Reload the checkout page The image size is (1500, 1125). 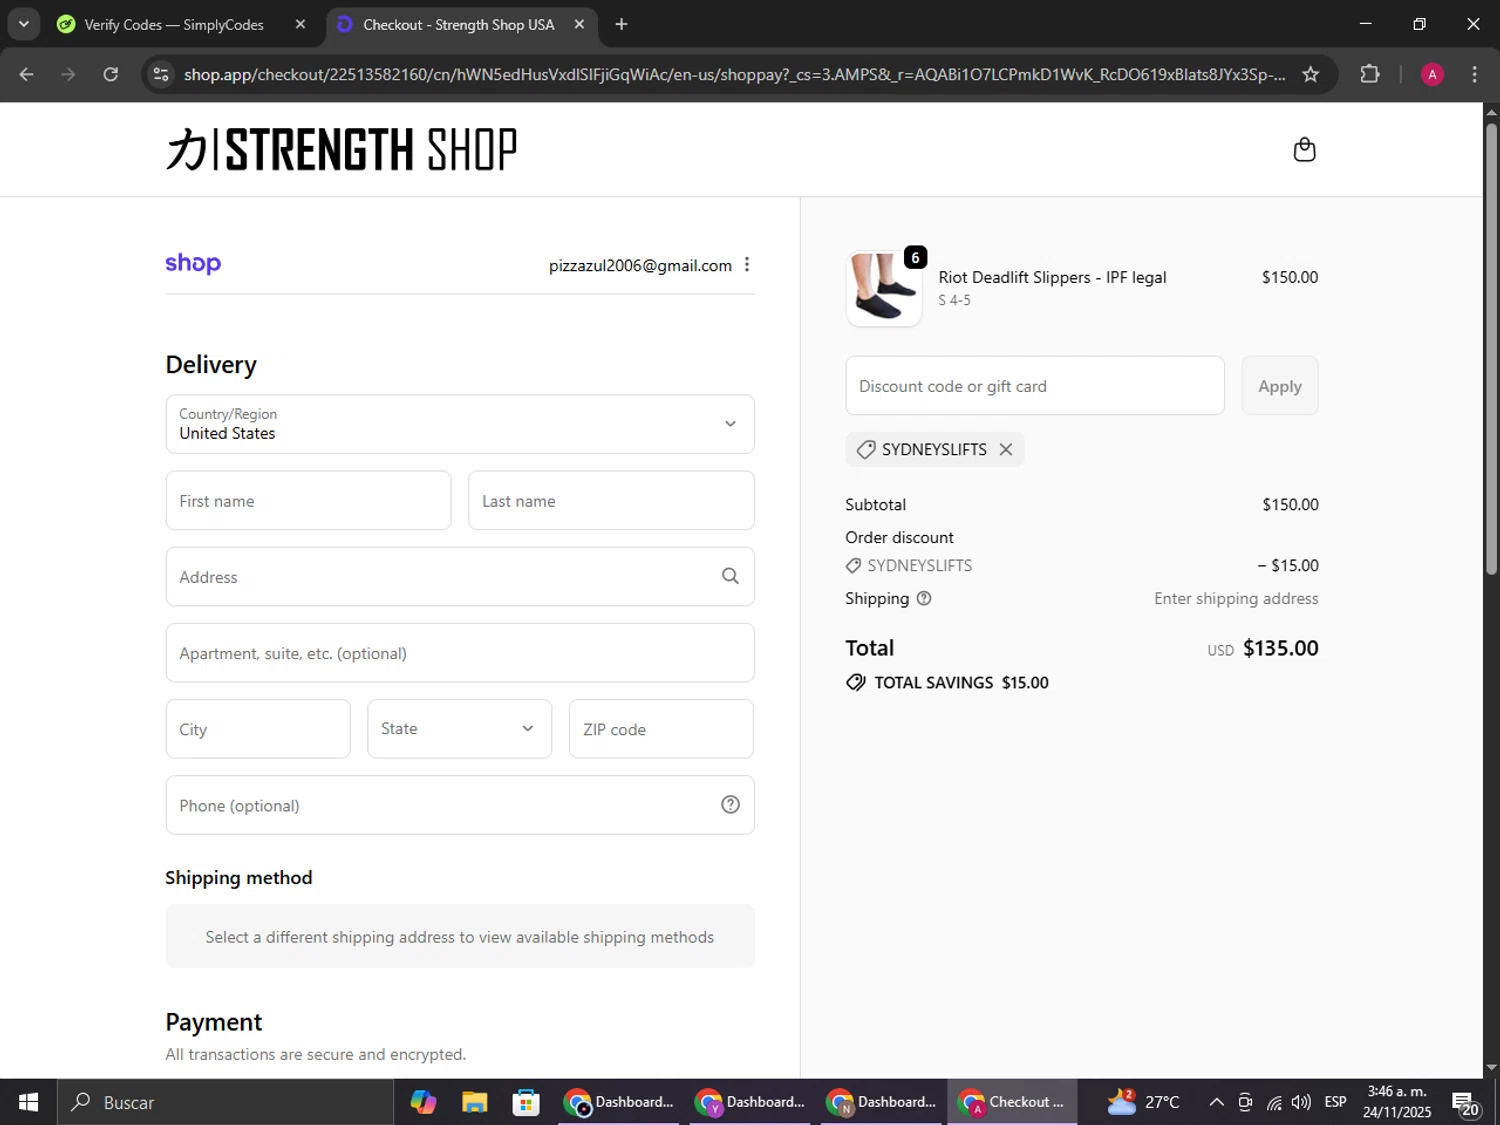click(111, 74)
